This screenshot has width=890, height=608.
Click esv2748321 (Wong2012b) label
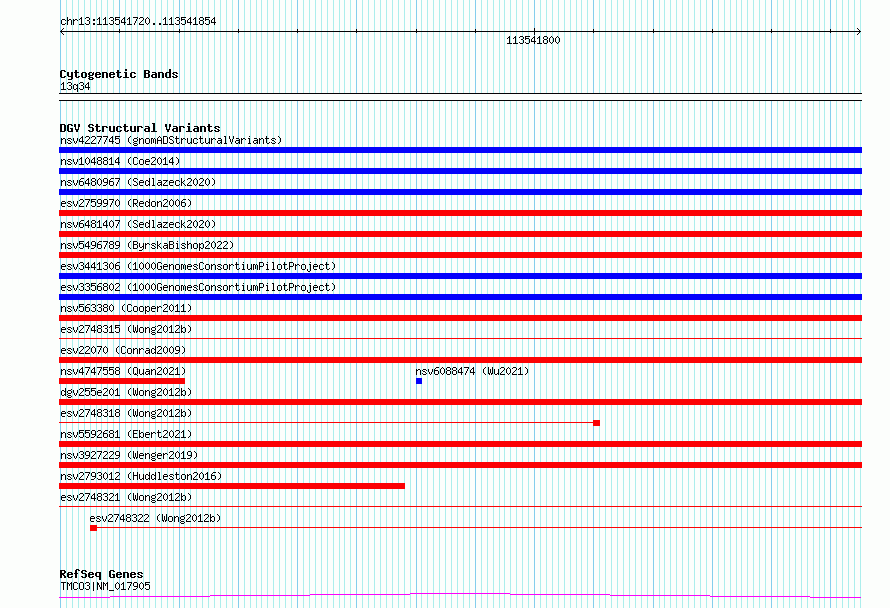coord(126,497)
